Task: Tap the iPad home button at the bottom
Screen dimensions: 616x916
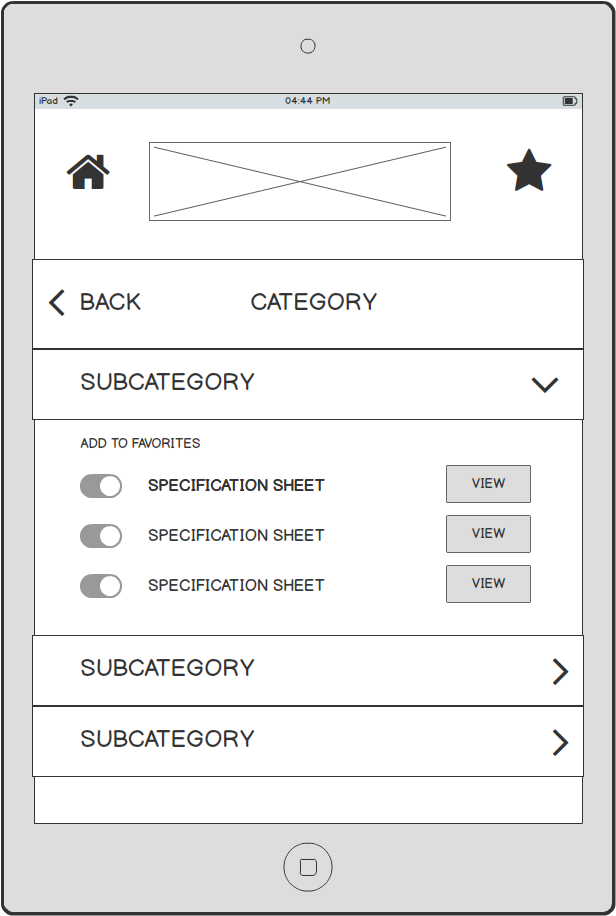Action: (x=308, y=867)
